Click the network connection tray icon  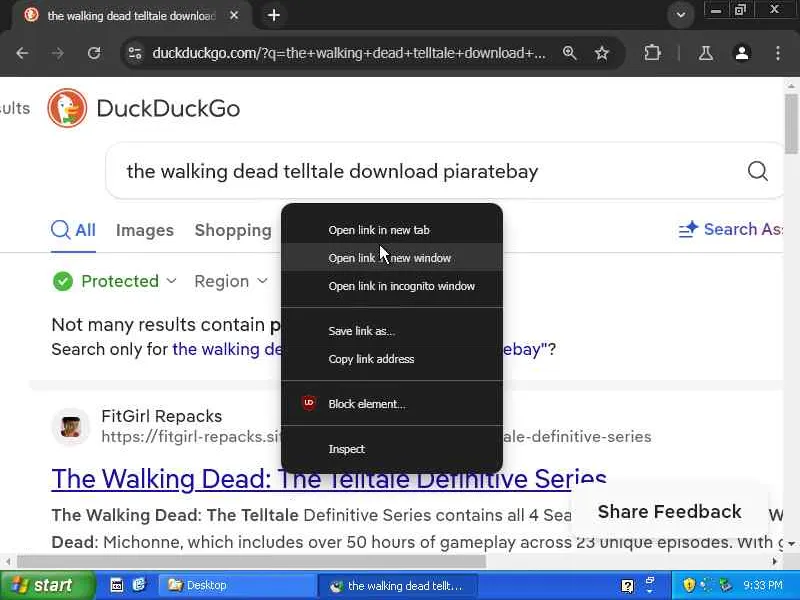pos(724,585)
